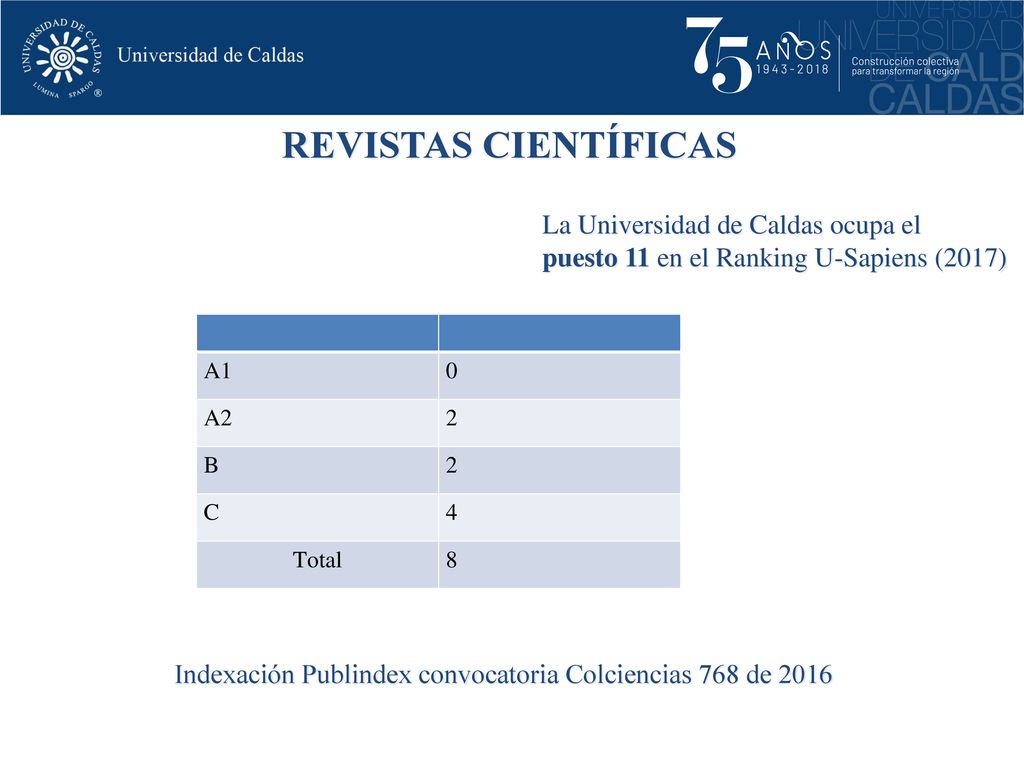Click the '1943-2018' years text

pos(792,69)
